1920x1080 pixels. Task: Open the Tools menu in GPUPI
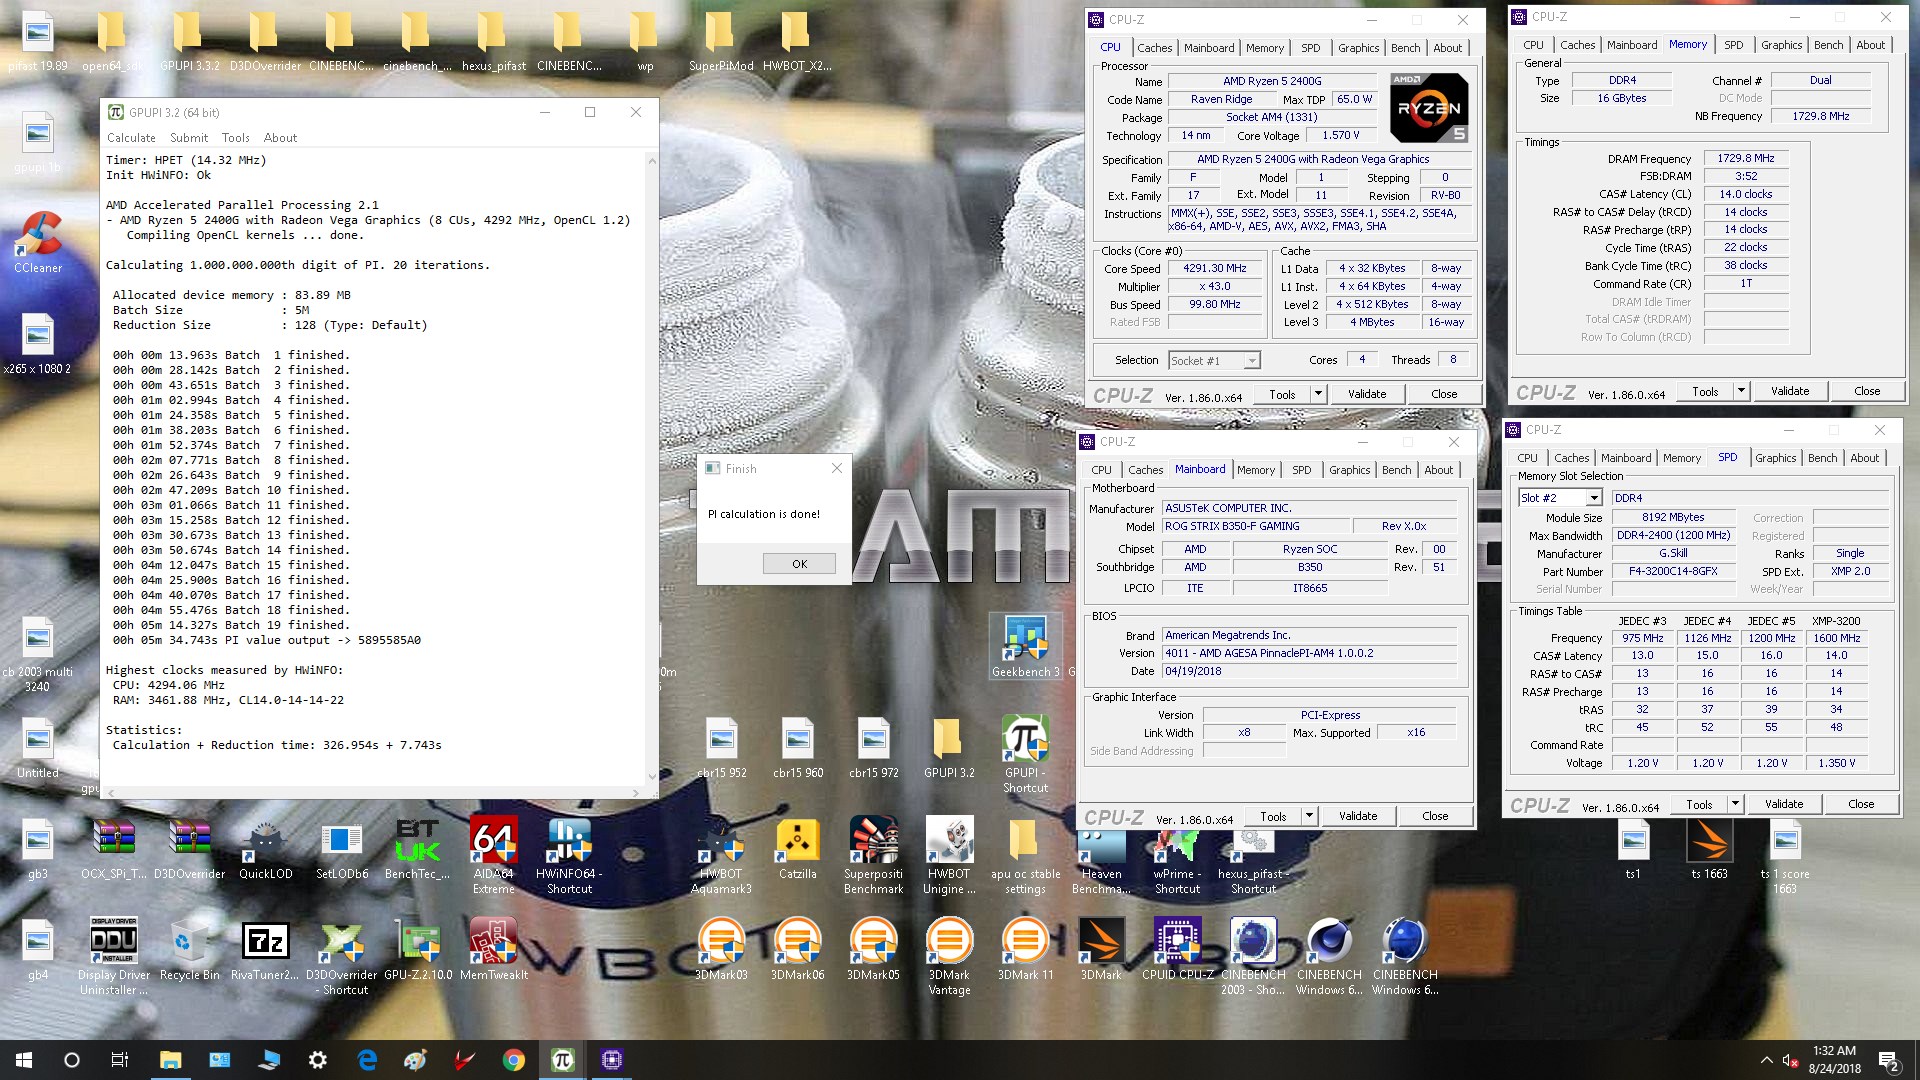point(236,138)
